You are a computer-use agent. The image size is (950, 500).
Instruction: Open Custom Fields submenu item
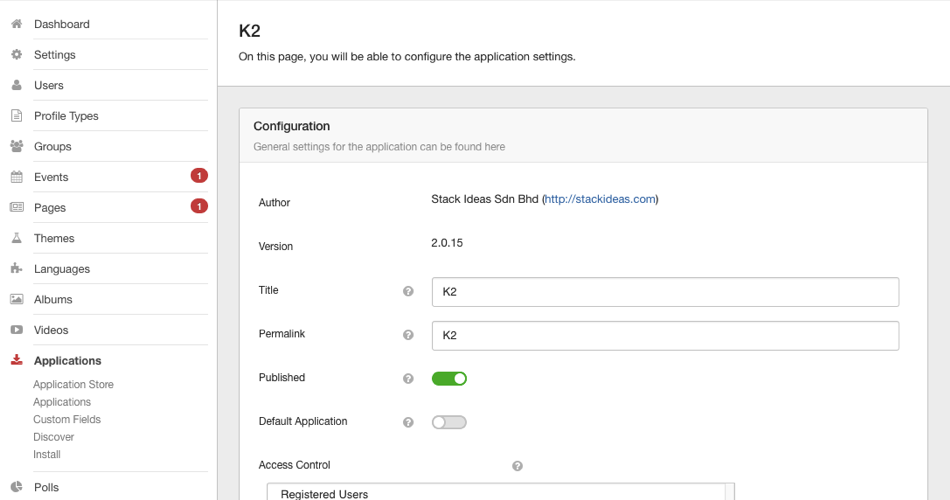coord(67,420)
